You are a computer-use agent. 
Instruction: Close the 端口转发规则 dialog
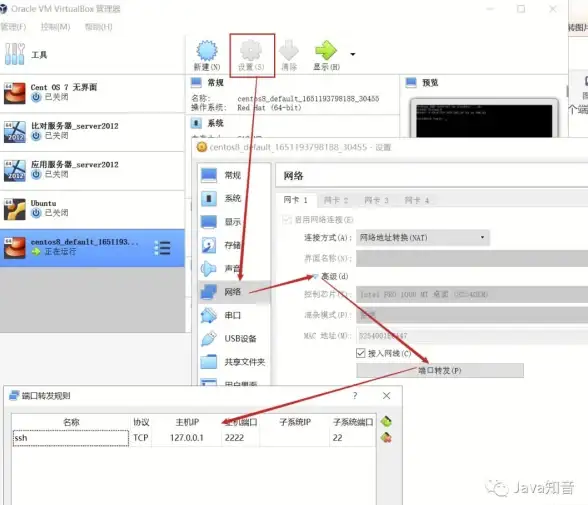(x=387, y=396)
